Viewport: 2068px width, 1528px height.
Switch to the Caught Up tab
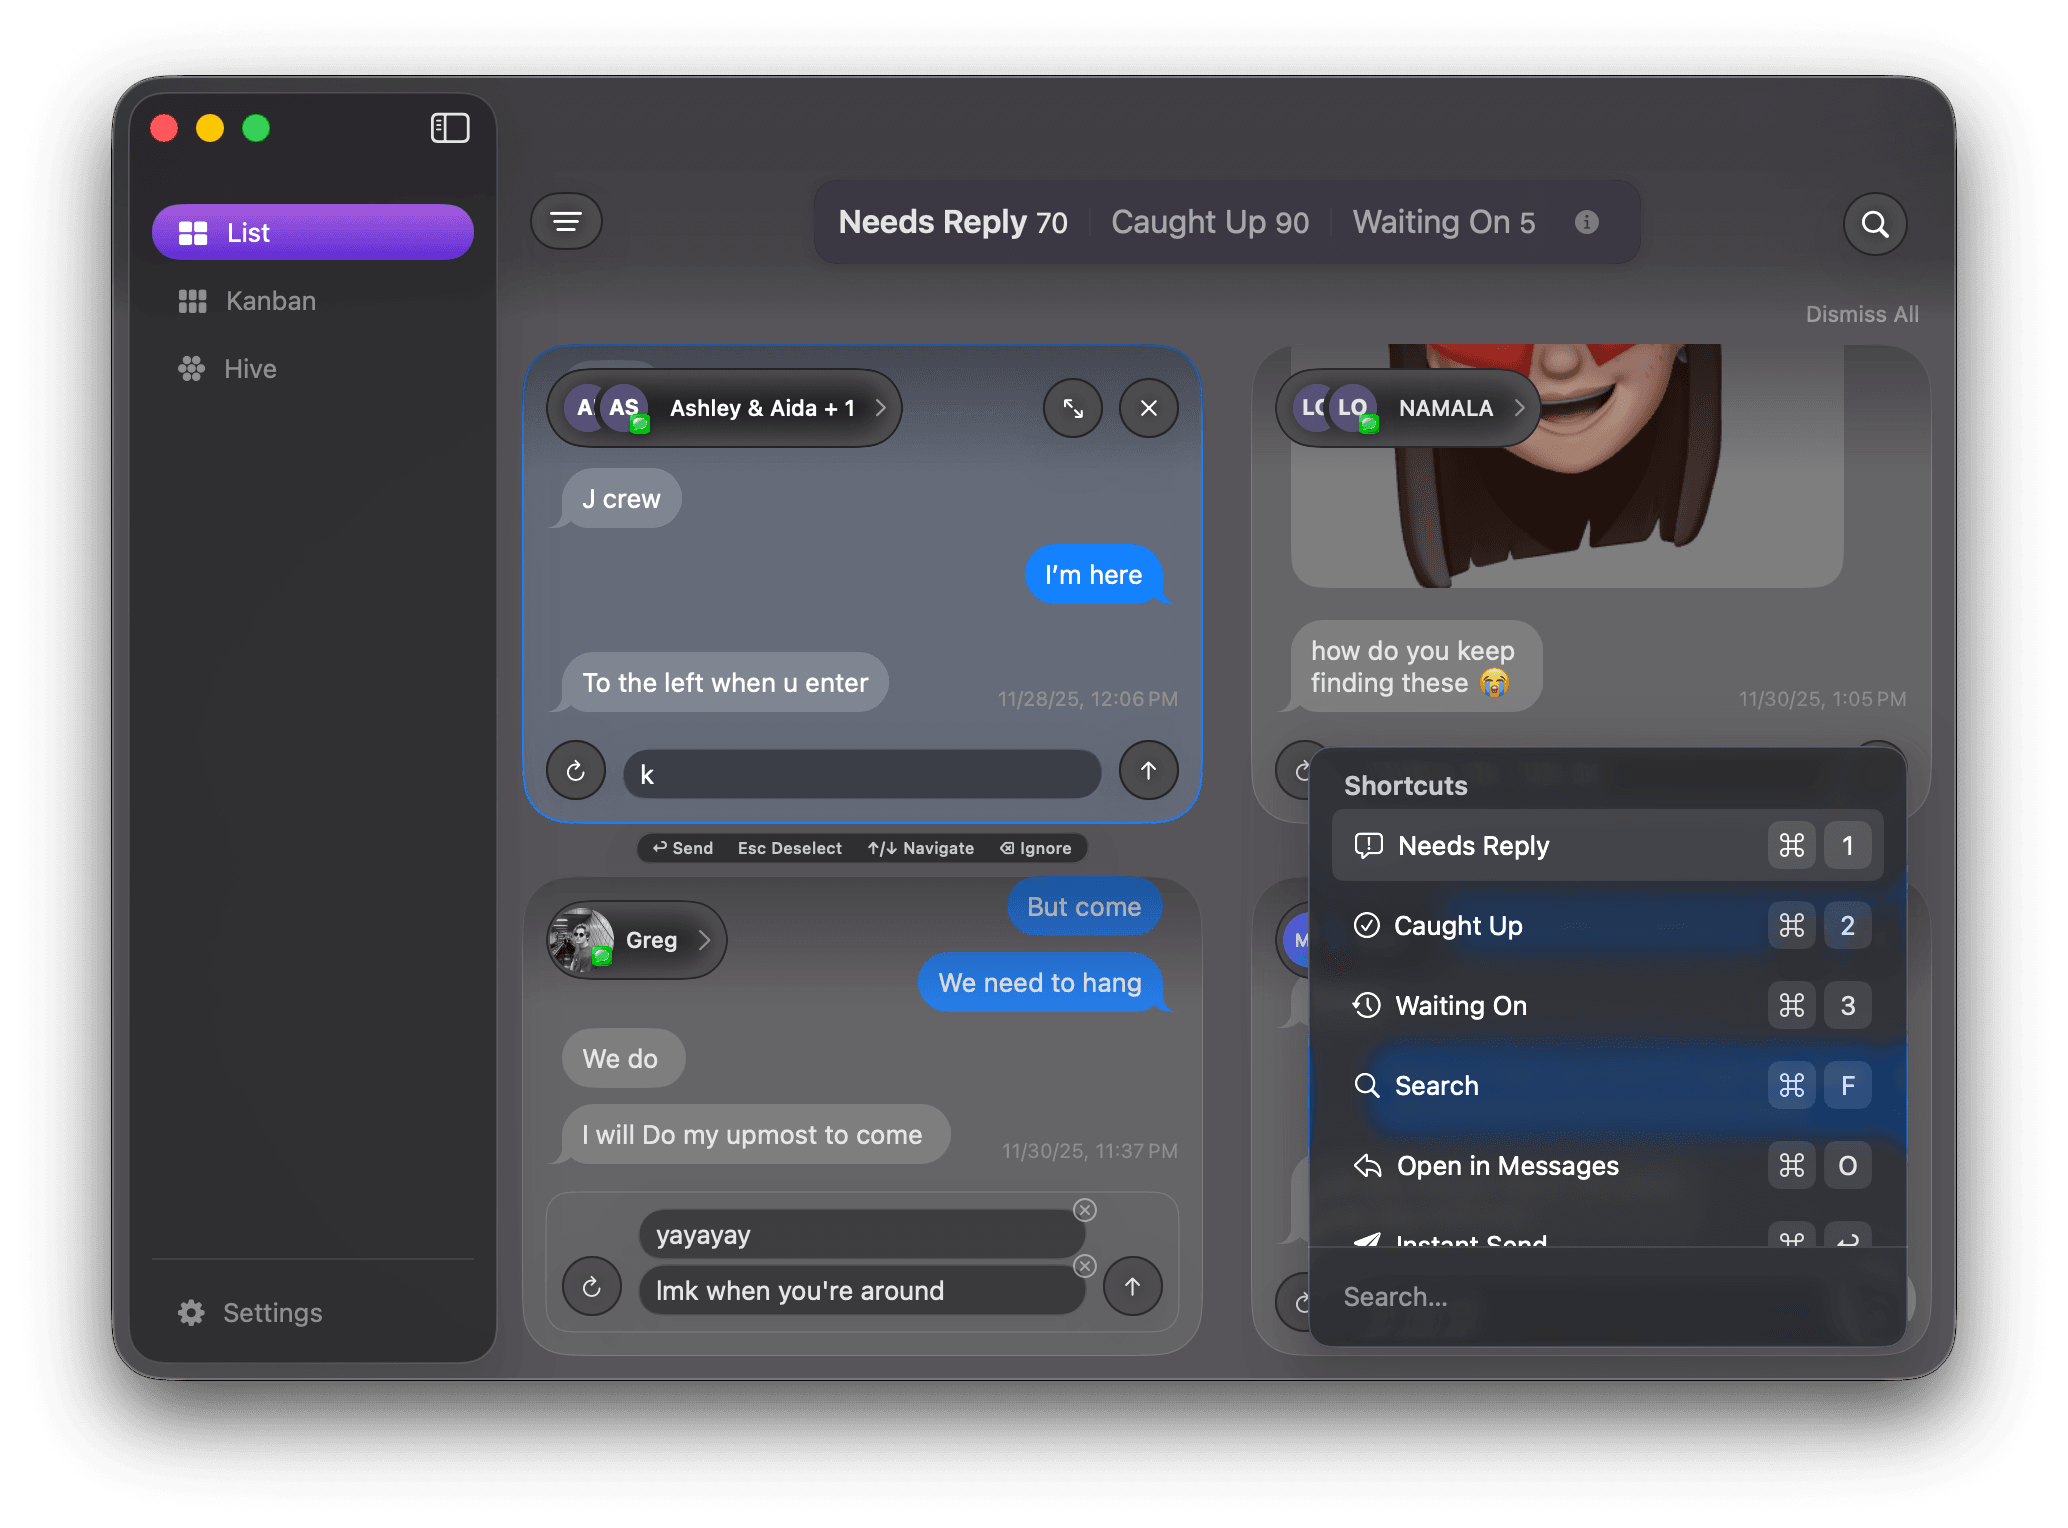pos(1209,222)
